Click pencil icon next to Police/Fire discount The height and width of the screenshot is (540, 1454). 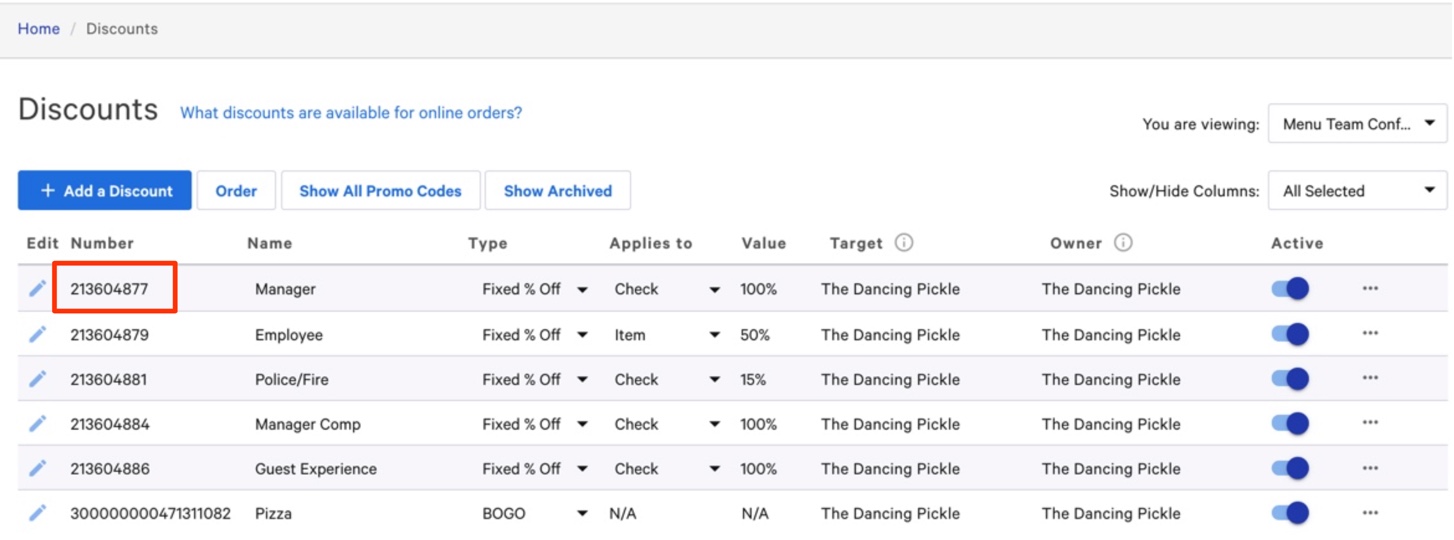[x=38, y=379]
